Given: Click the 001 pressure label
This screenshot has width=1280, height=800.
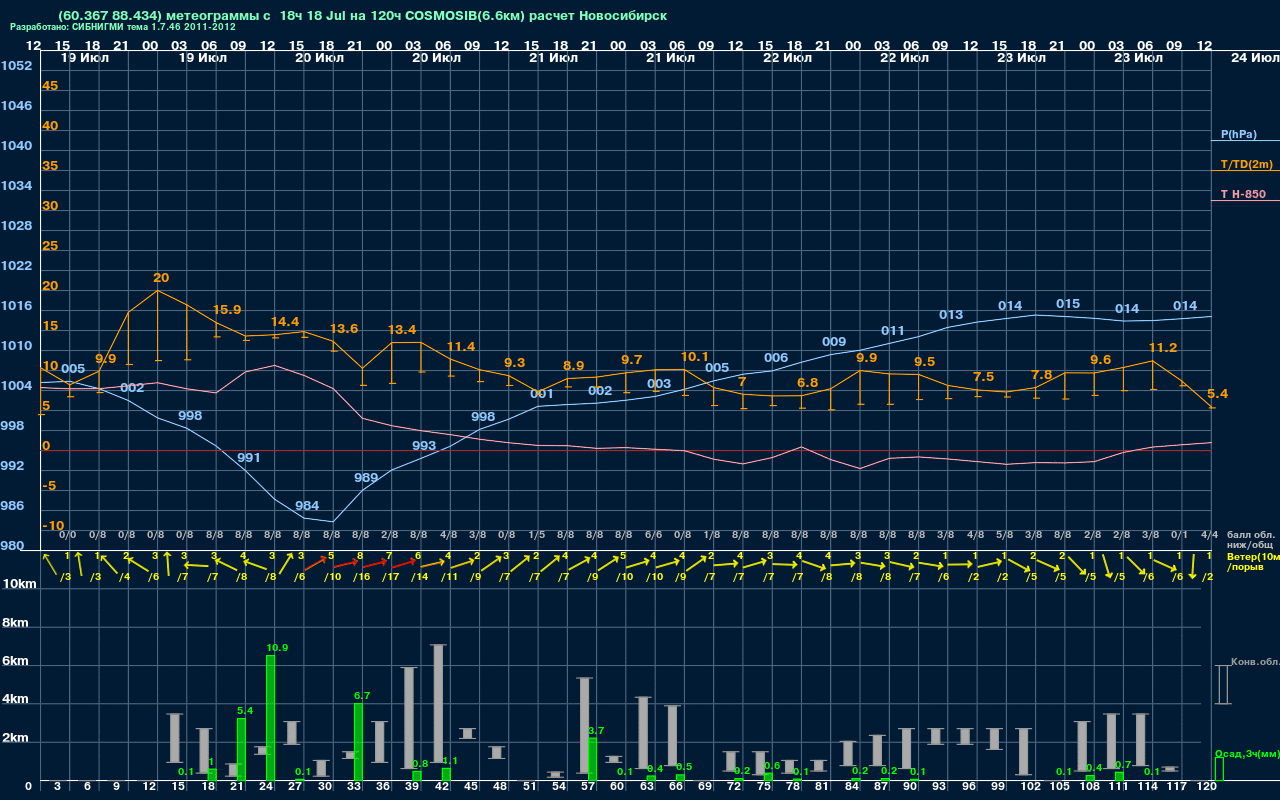Looking at the screenshot, I should click(x=542, y=394).
